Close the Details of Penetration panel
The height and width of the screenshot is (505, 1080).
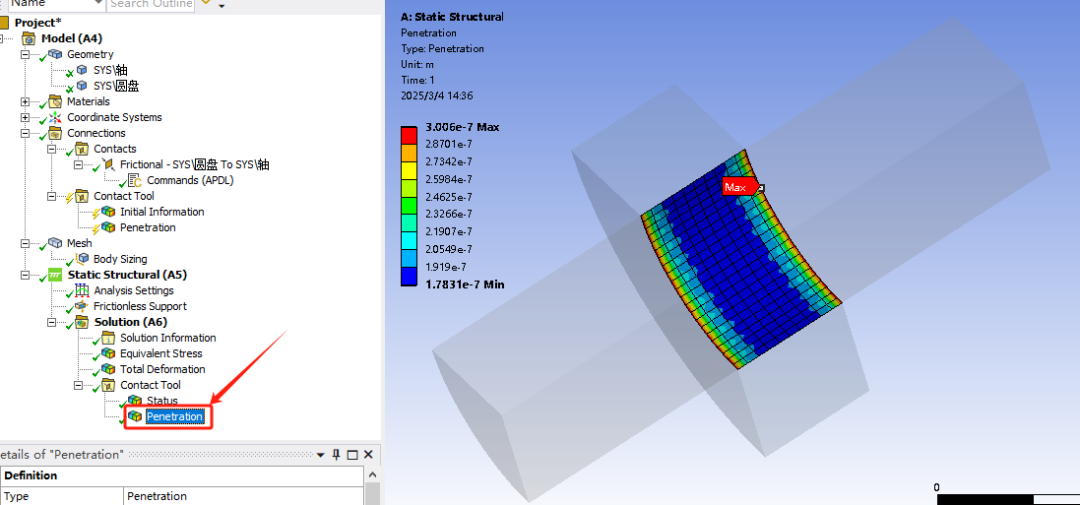(368, 455)
